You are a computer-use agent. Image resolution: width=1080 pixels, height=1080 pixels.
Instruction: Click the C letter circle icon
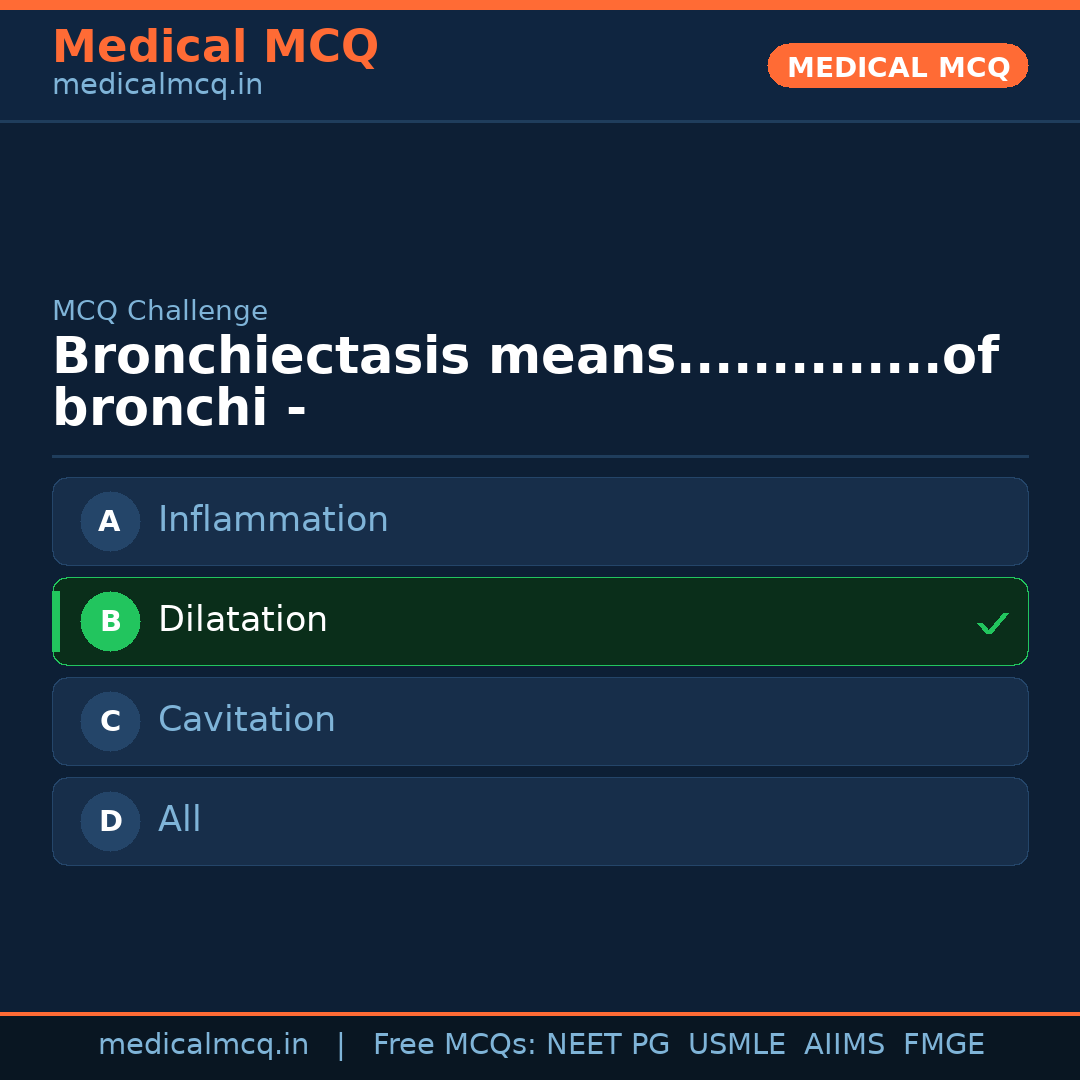pyautogui.click(x=110, y=721)
